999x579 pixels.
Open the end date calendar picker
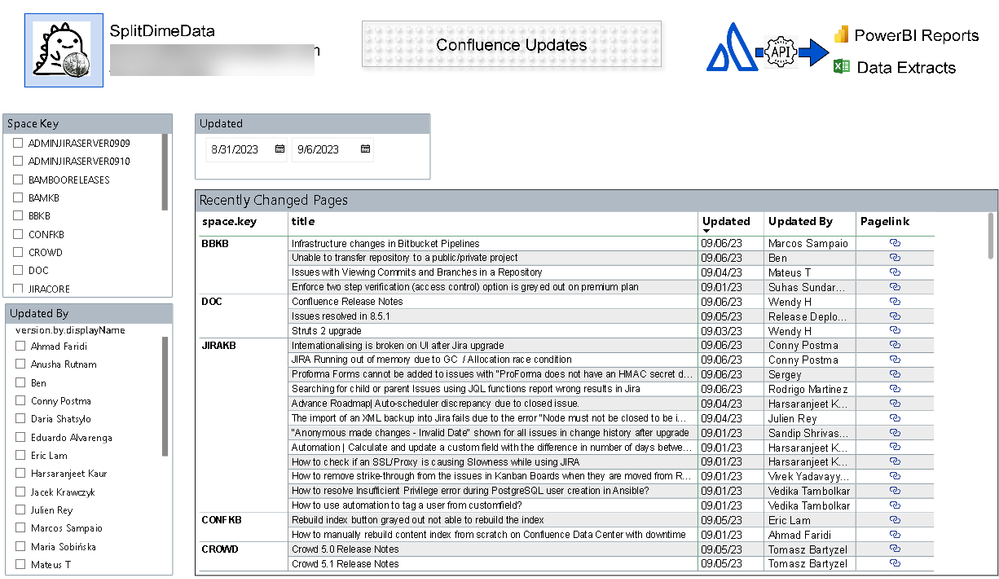point(365,148)
